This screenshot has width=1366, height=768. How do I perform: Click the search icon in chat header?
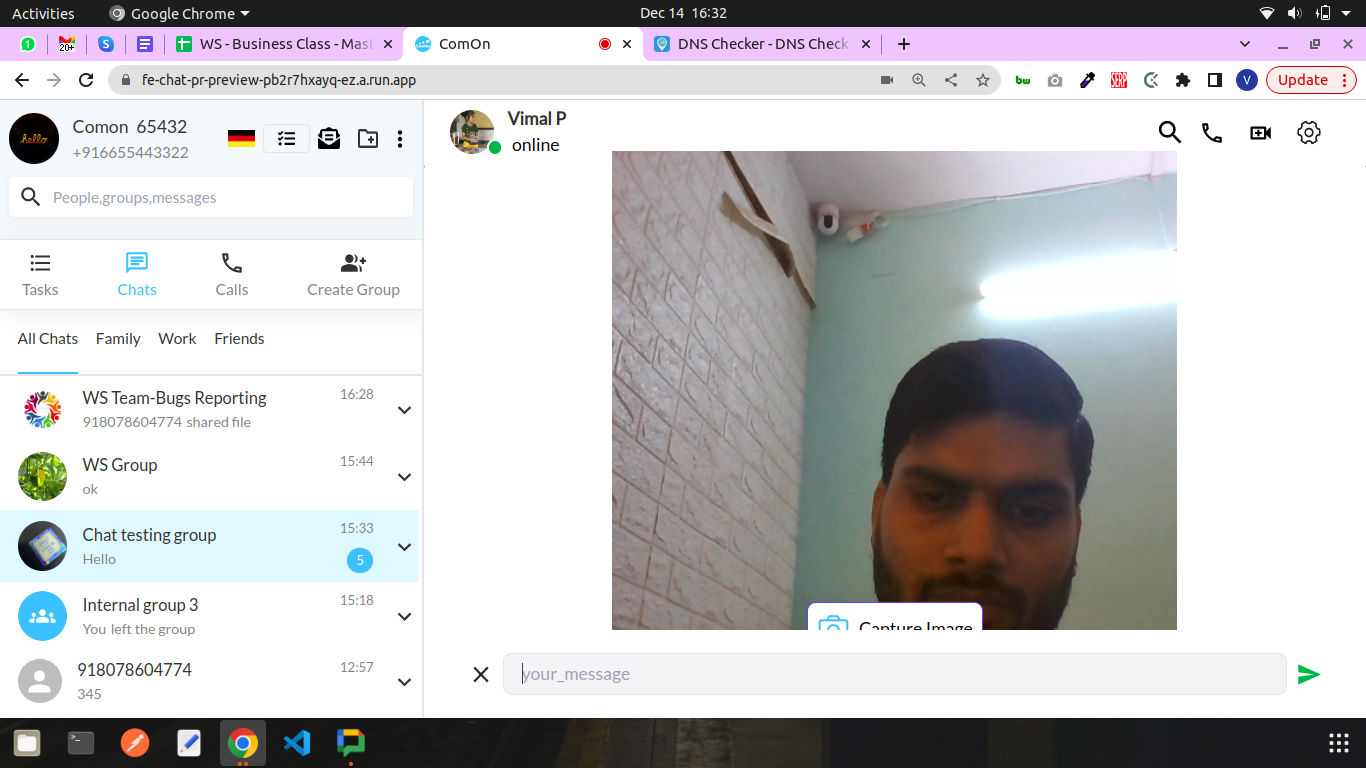click(x=1169, y=133)
